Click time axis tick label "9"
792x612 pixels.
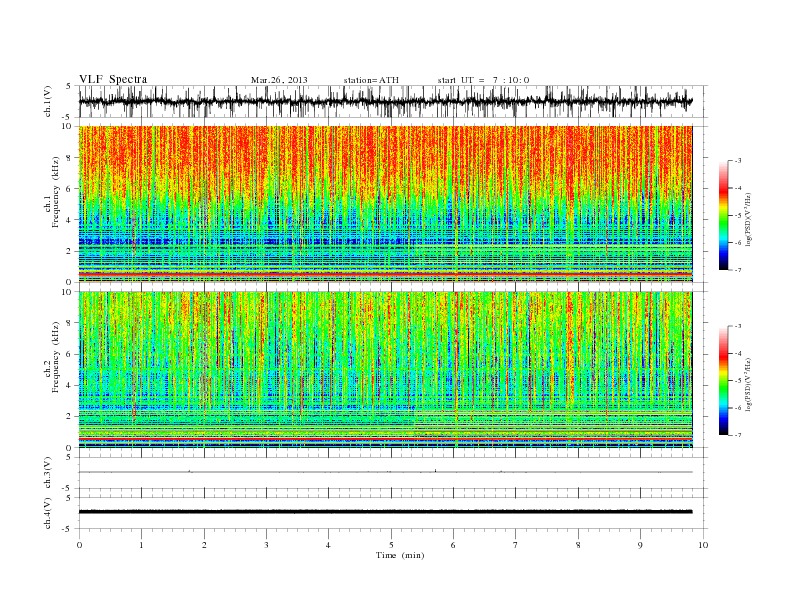tap(640, 545)
